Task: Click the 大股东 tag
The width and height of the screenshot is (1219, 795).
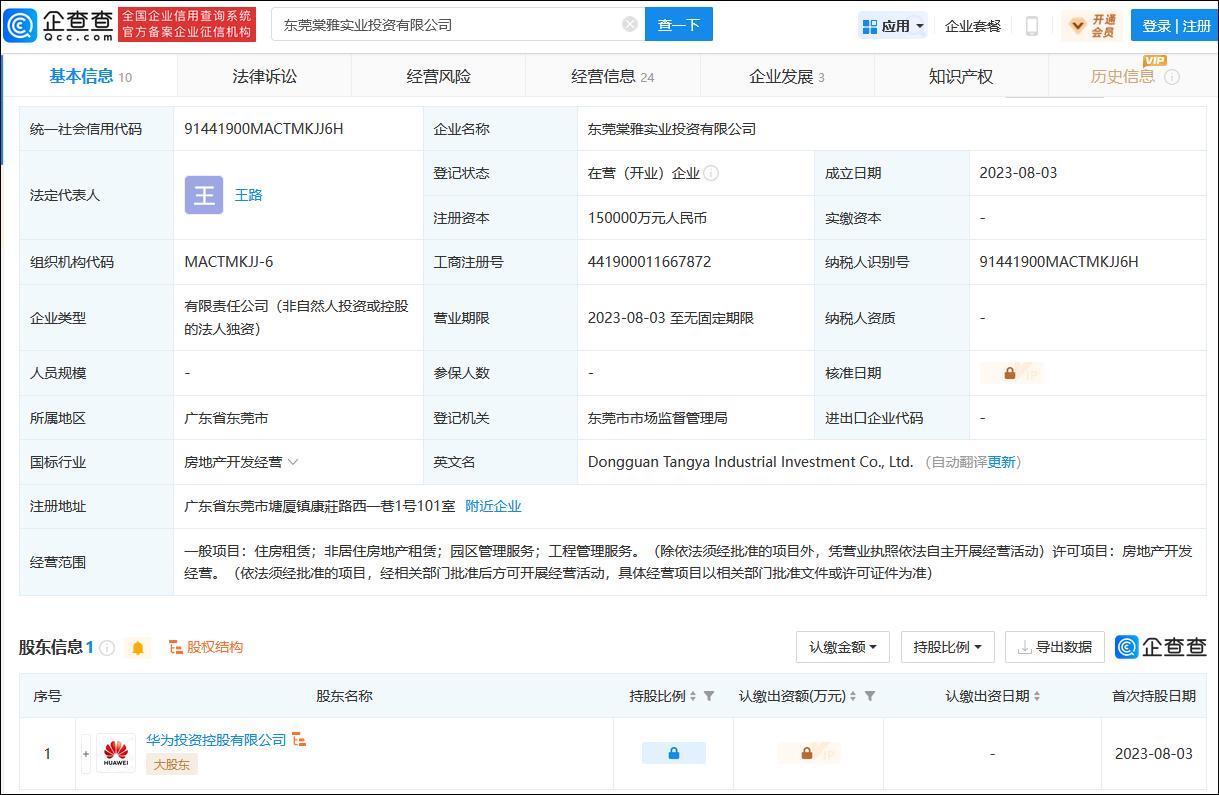Action: [172, 764]
